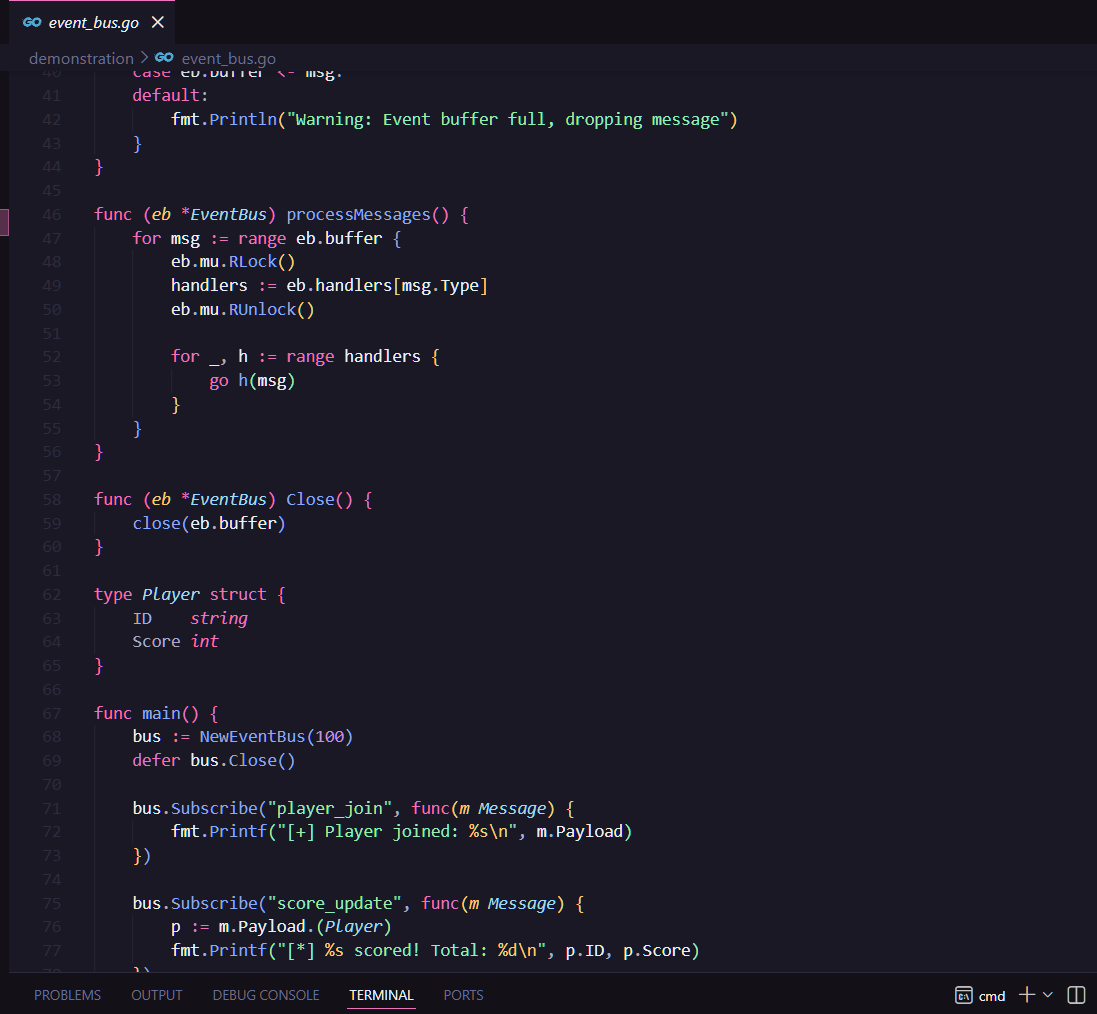This screenshot has width=1097, height=1014.
Task: Click the "Player joined" Printf line
Action: [x=402, y=831]
